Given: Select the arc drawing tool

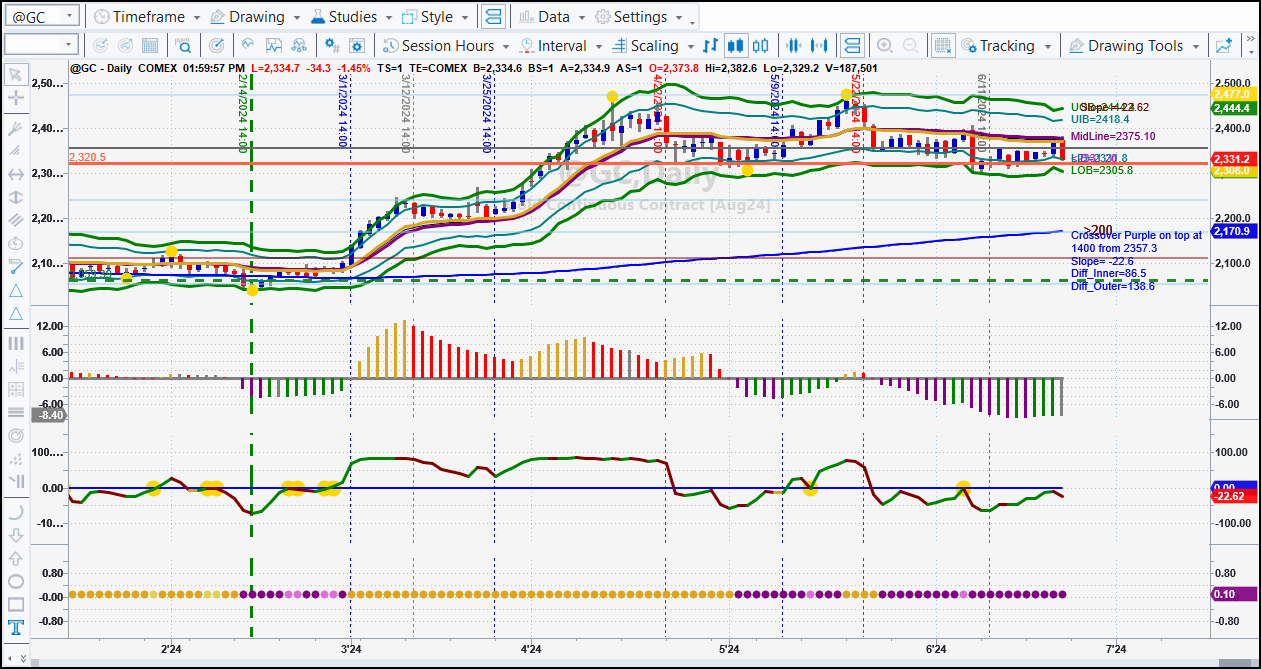Looking at the screenshot, I should (x=15, y=512).
